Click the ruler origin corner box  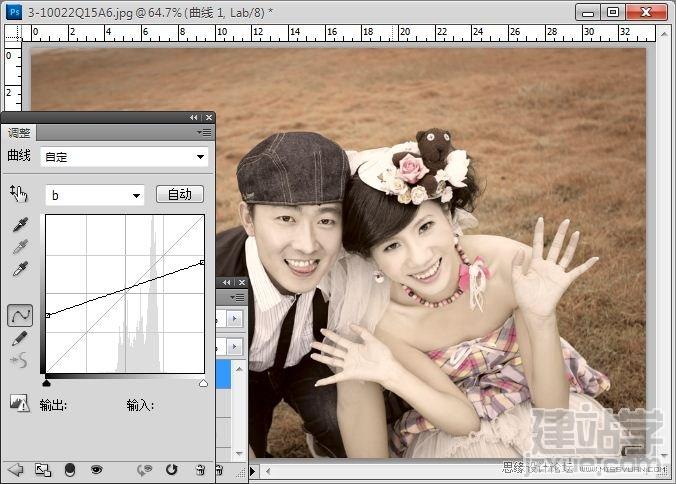tap(13, 33)
